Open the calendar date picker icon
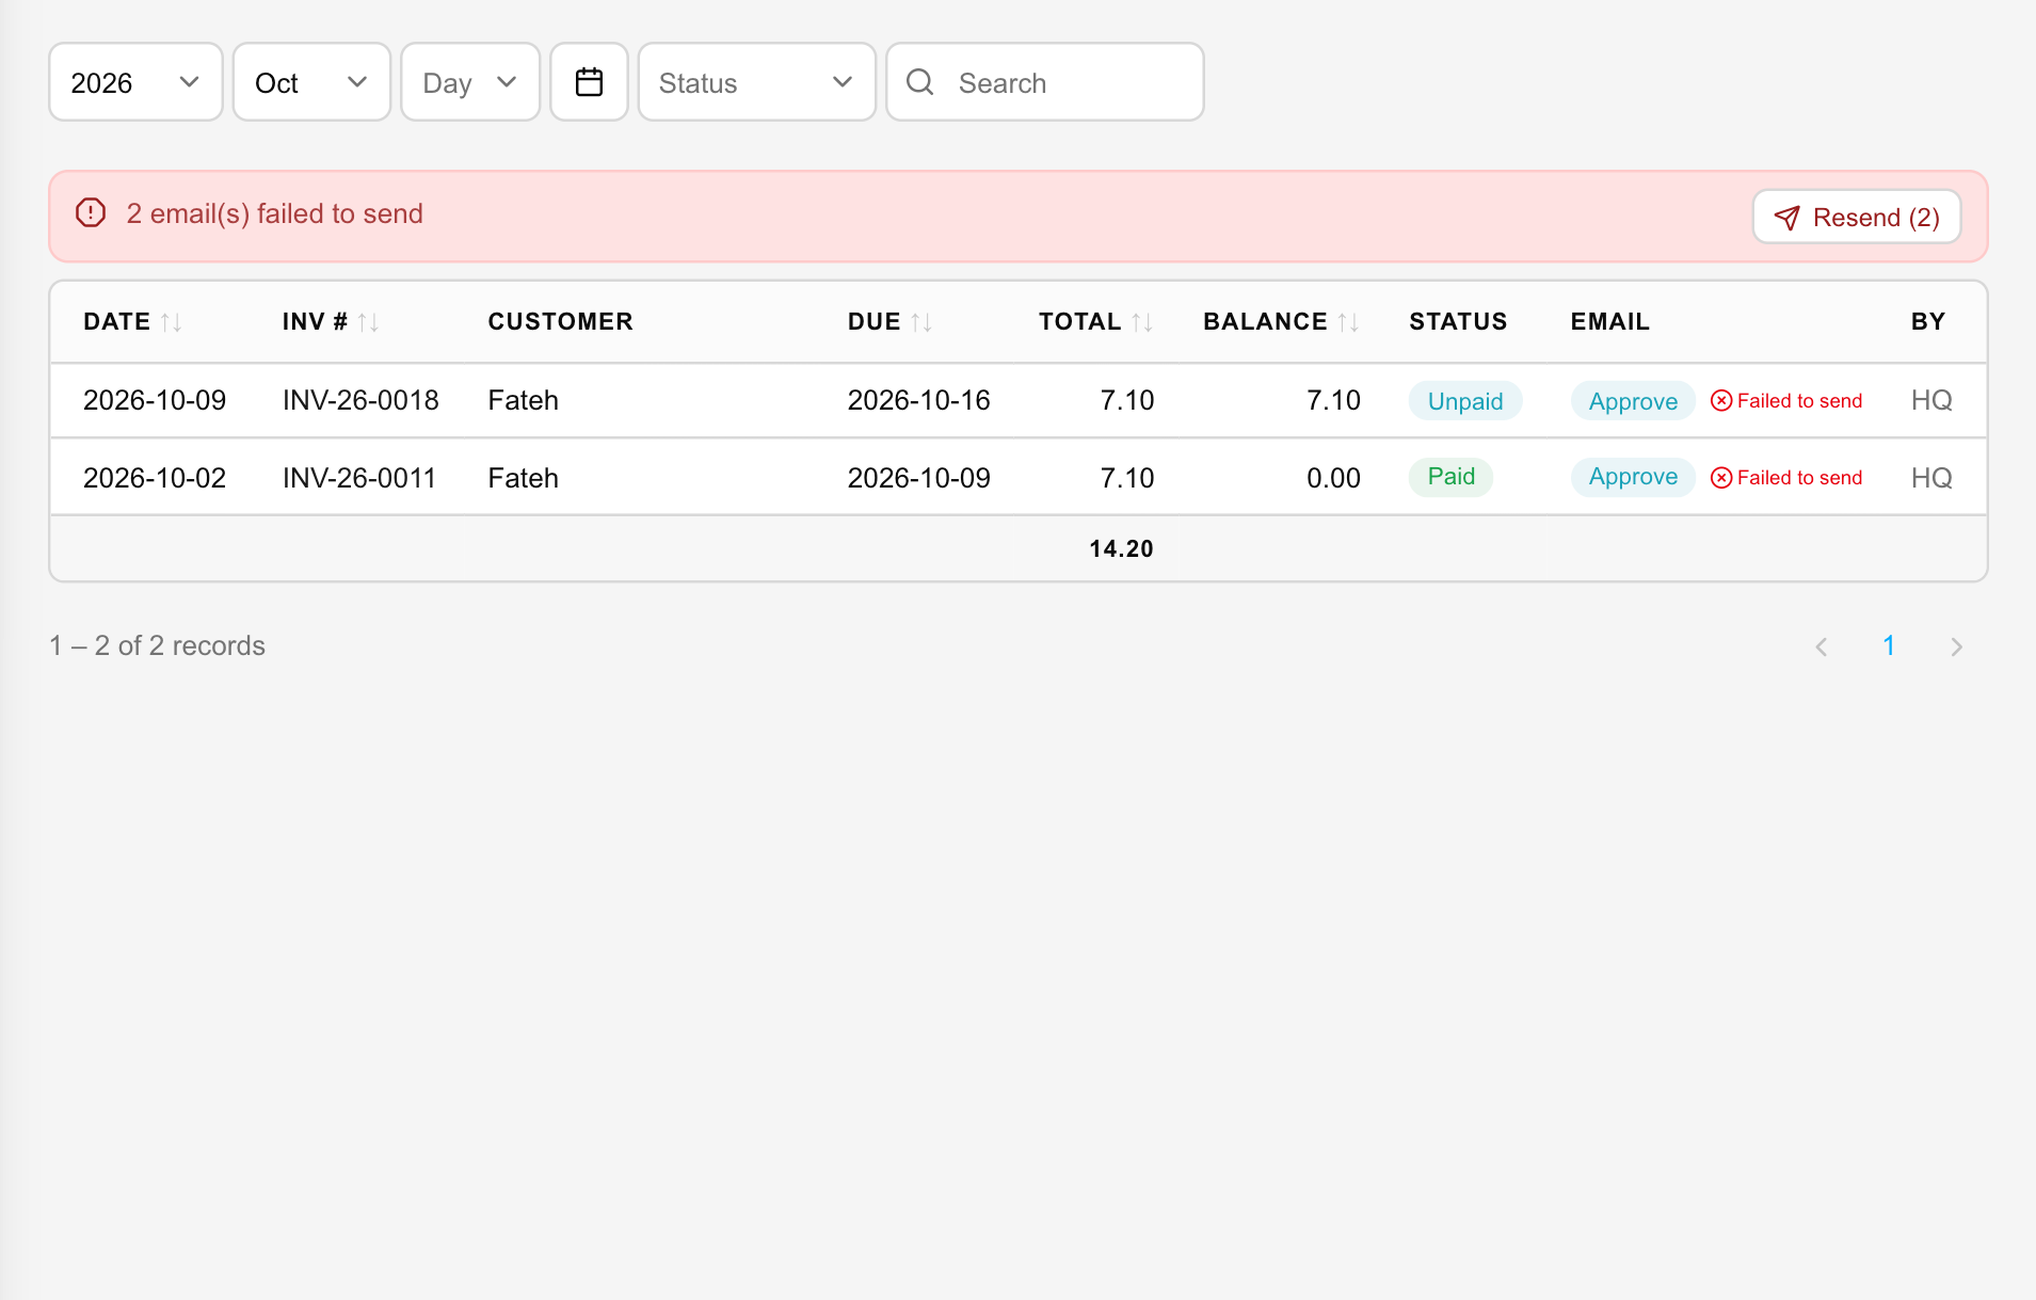This screenshot has width=2036, height=1300. 589,82
